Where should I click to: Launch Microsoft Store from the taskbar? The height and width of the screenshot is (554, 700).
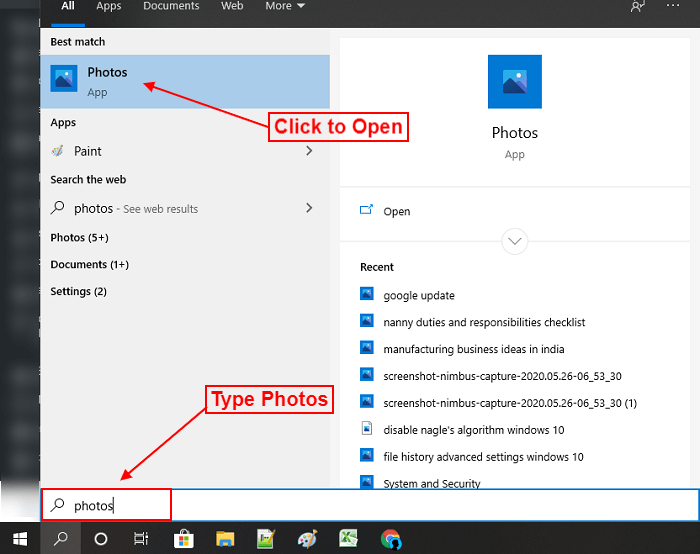coord(183,539)
